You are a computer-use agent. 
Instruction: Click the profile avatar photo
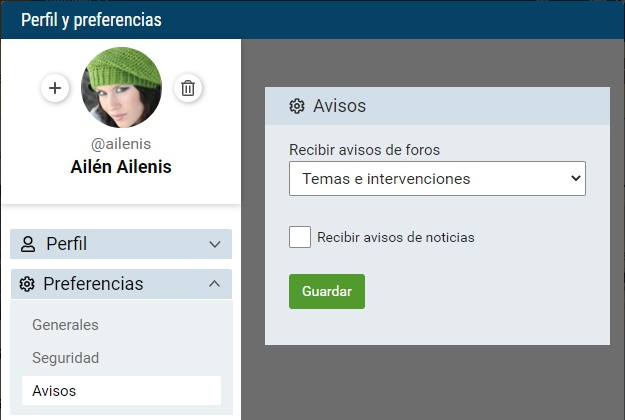point(121,87)
